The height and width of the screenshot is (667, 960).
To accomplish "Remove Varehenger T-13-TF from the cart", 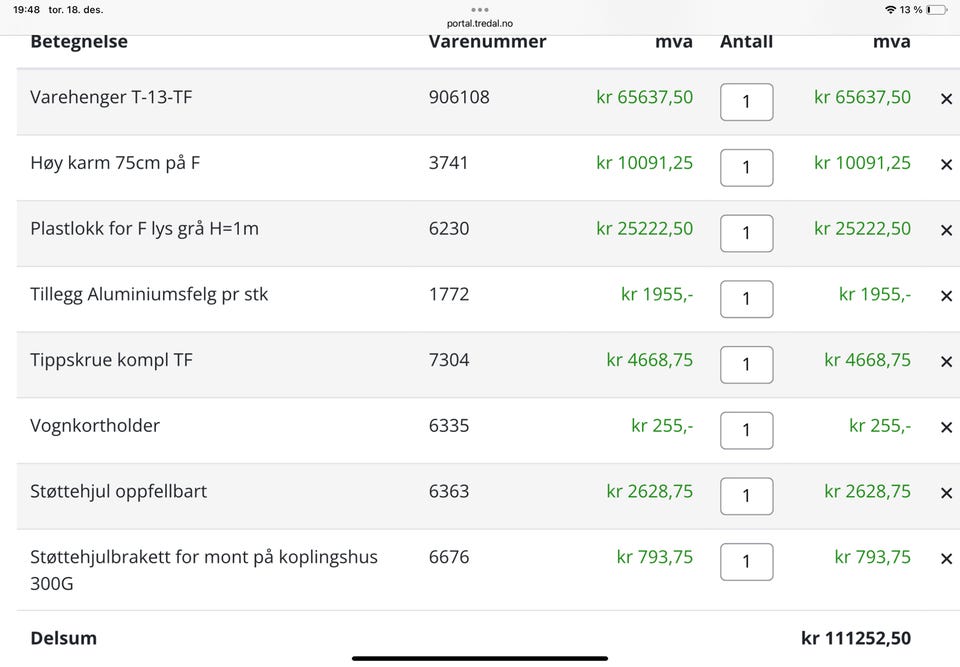I will 946,99.
